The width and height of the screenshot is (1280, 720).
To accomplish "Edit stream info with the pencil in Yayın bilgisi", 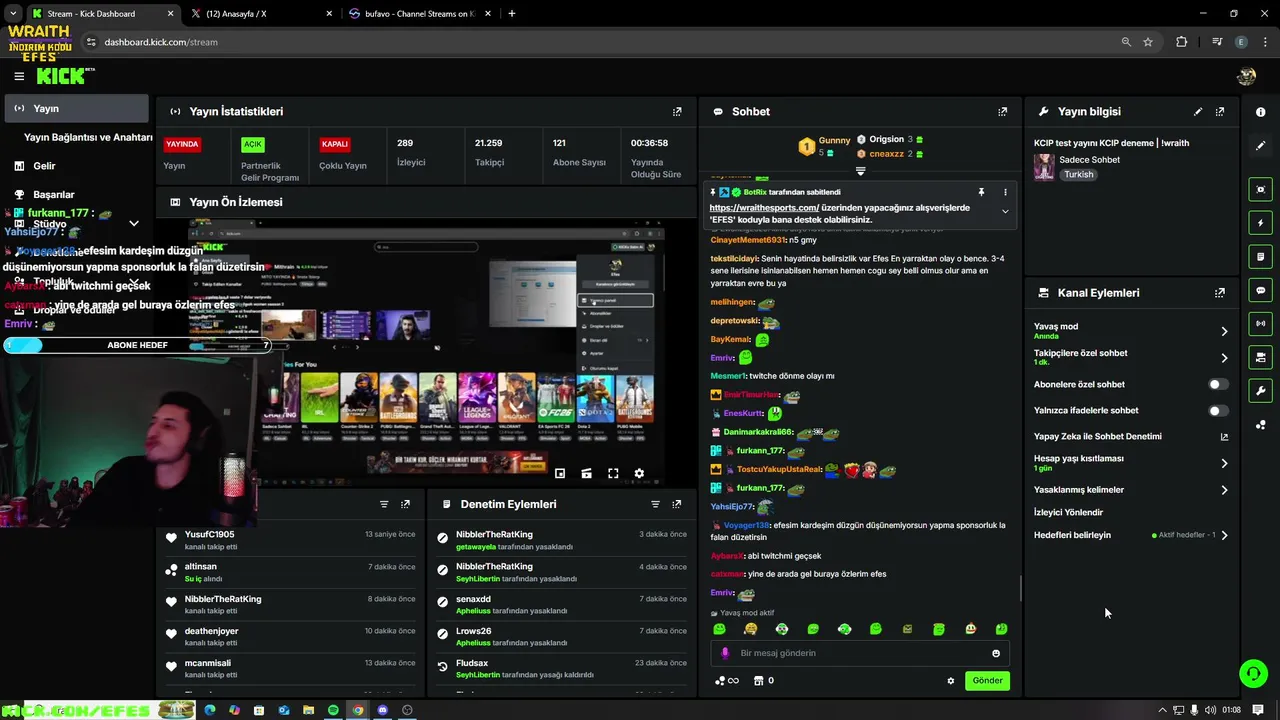I will click(x=1198, y=112).
